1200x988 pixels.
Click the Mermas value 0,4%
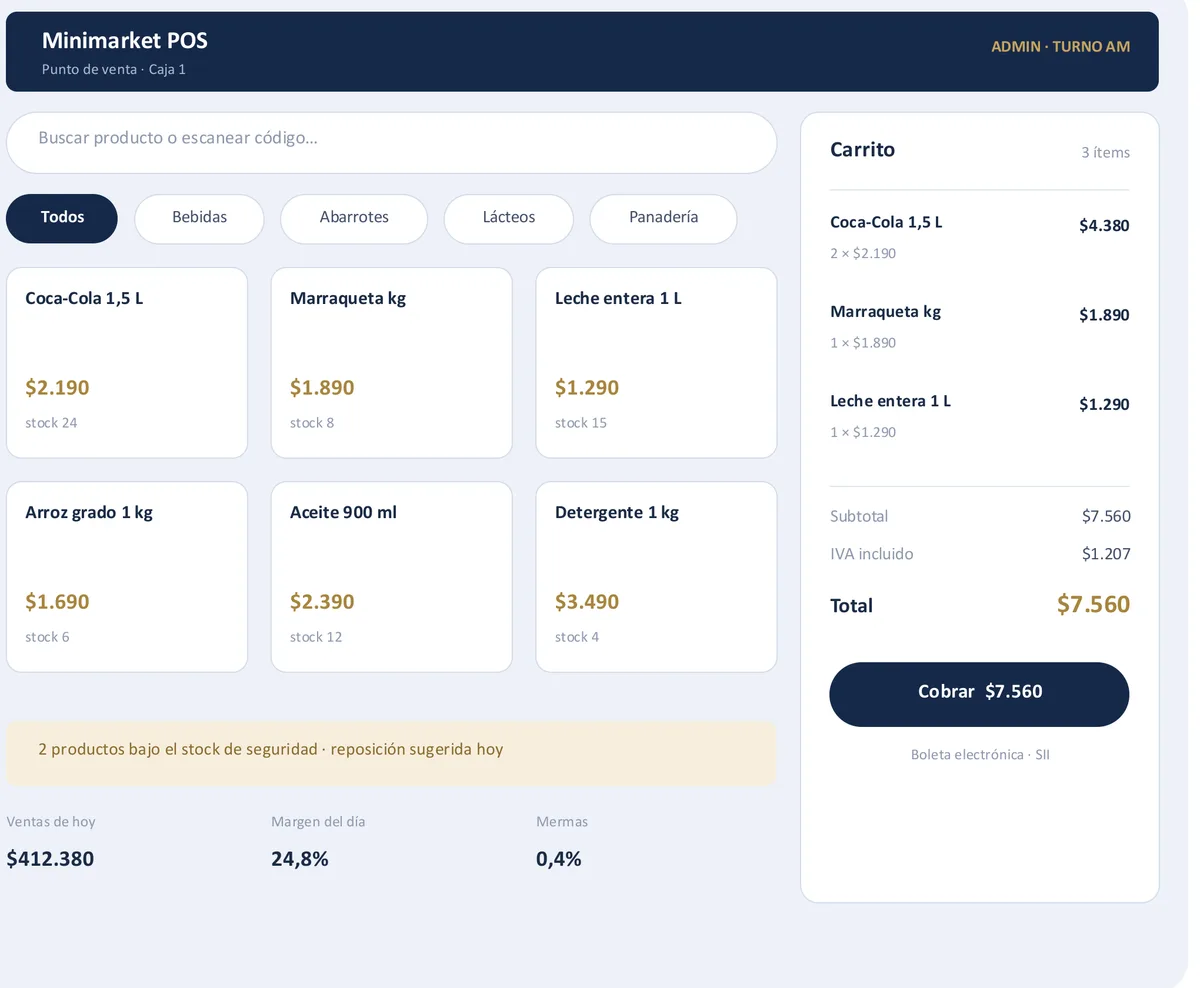(559, 859)
